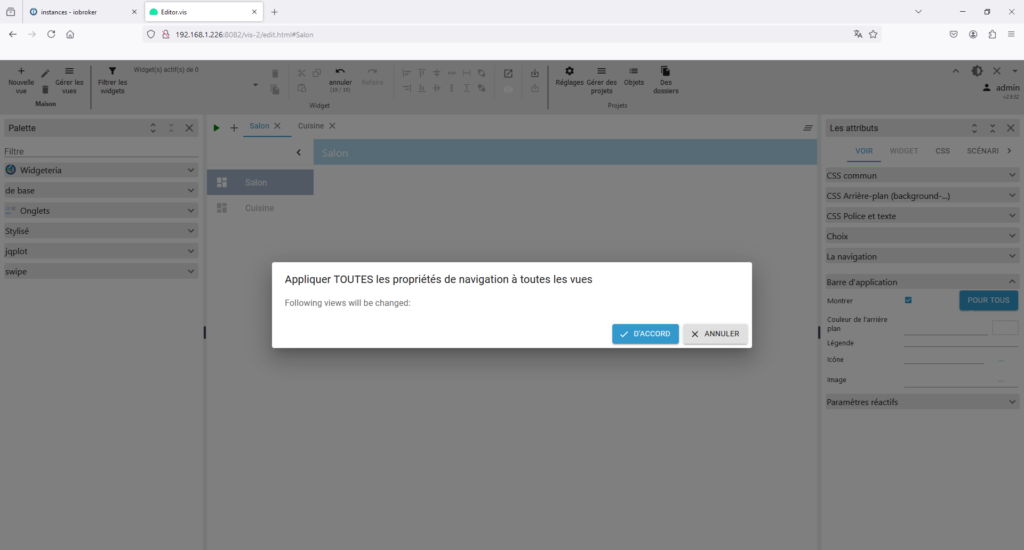Open Gérer les vues
Image resolution: width=1024 pixels, height=550 pixels.
coord(69,80)
